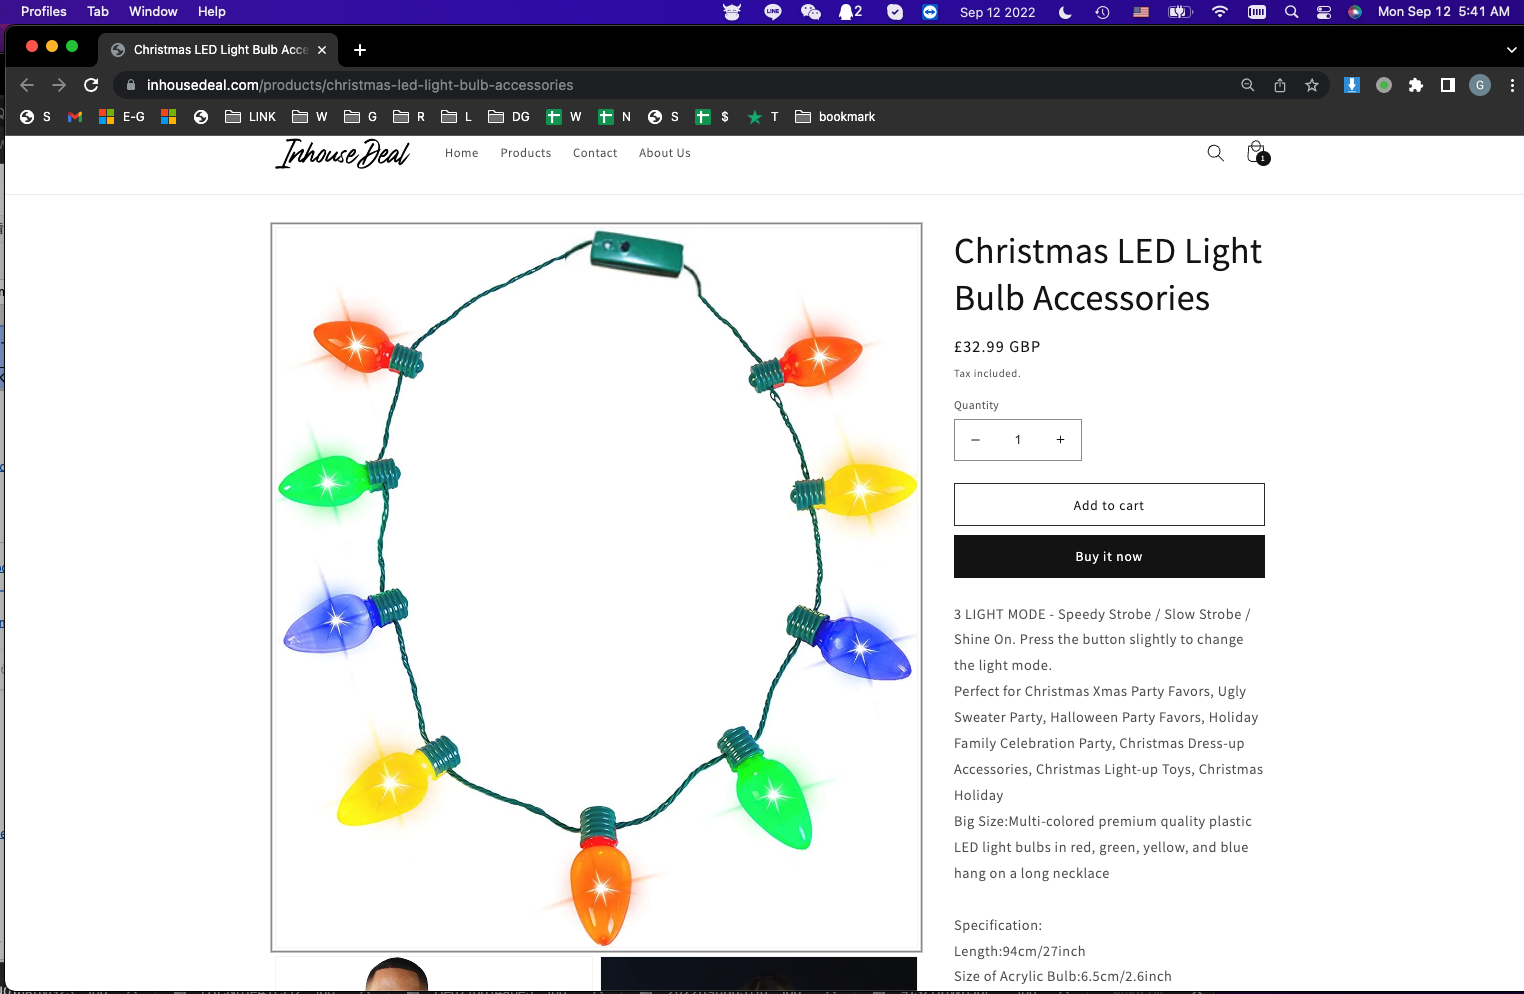View site information via the padlock icon
Screen dimensions: 1524x994
(131, 85)
